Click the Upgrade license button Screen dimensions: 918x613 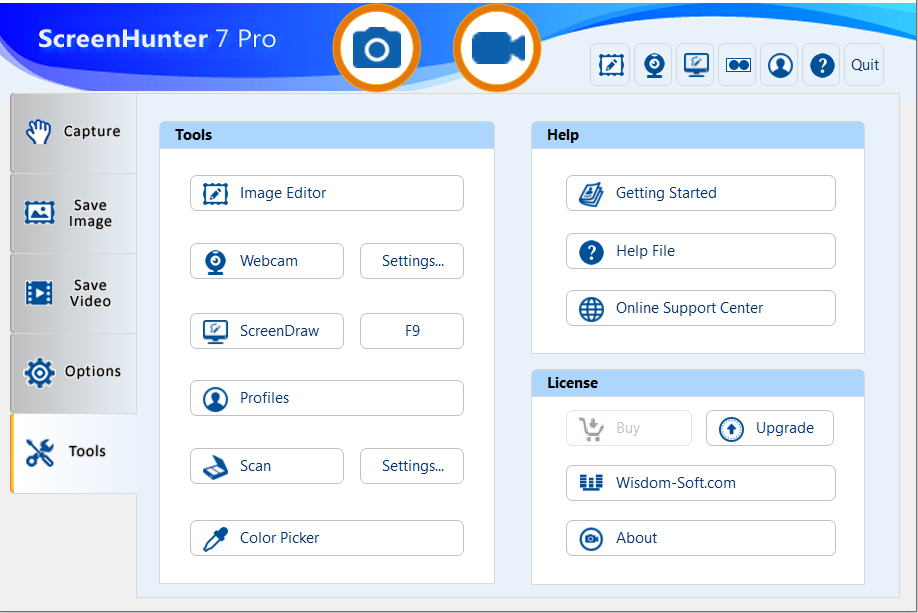coord(769,428)
